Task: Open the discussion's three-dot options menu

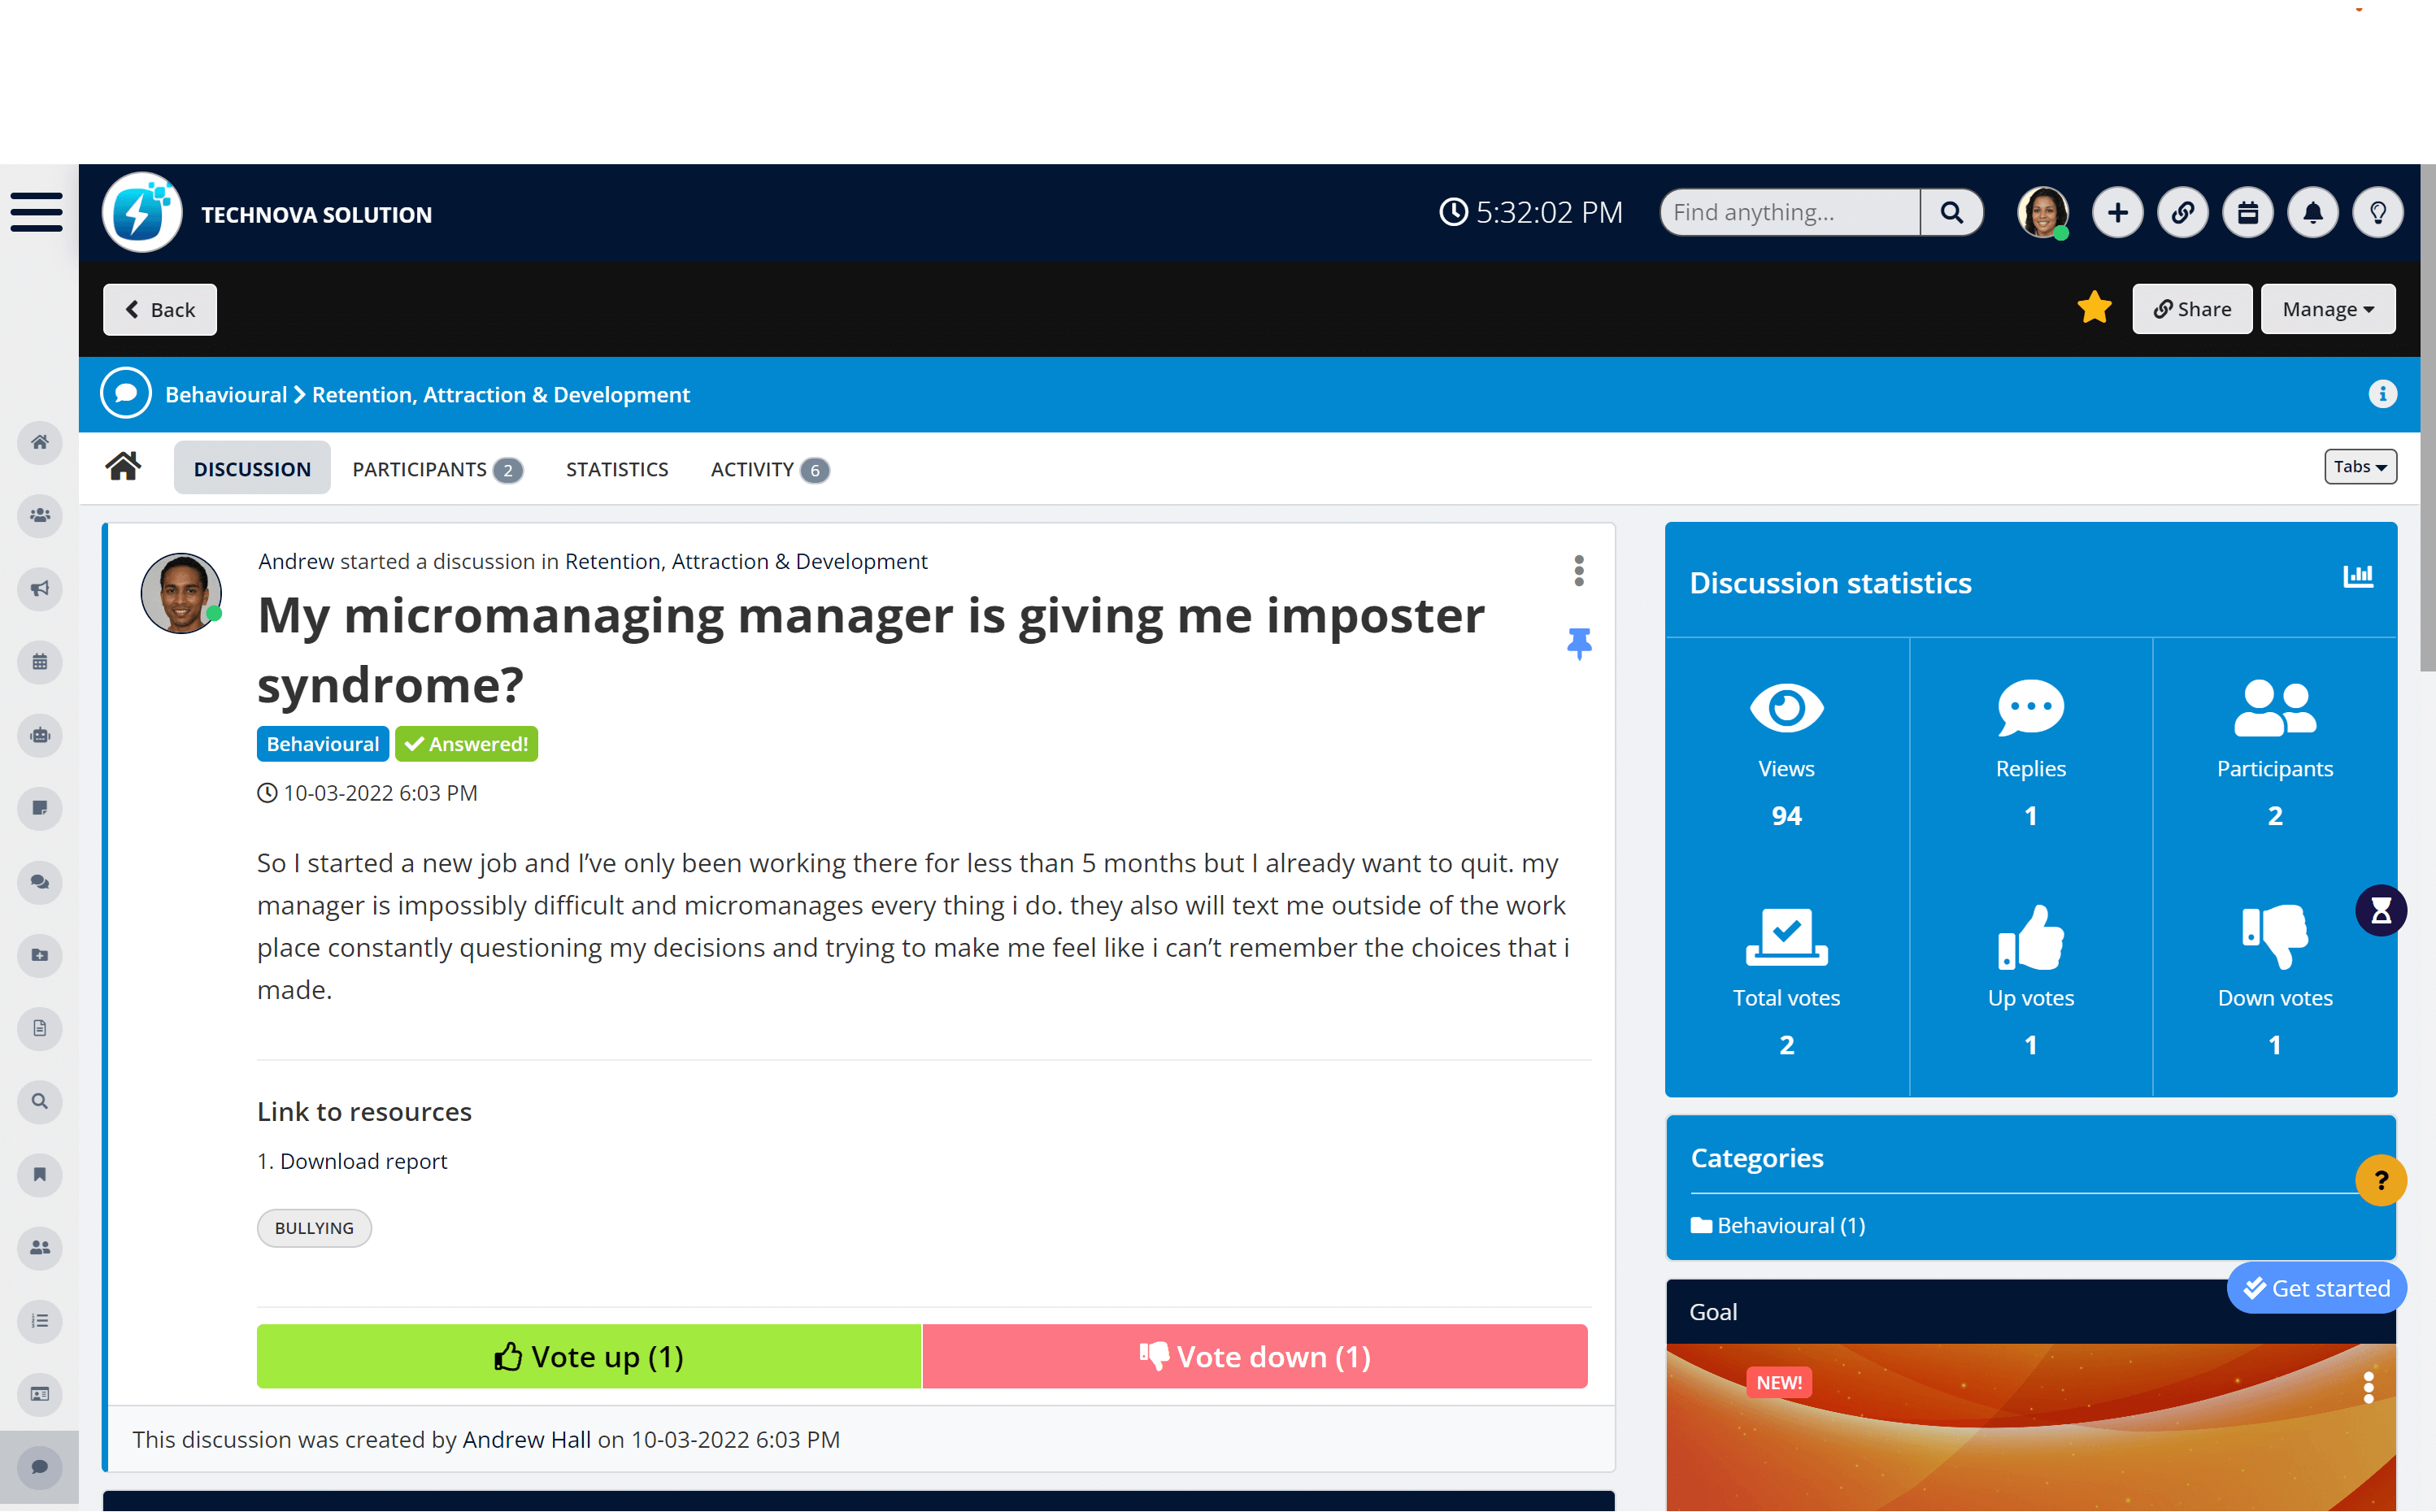Action: pyautogui.click(x=1579, y=571)
